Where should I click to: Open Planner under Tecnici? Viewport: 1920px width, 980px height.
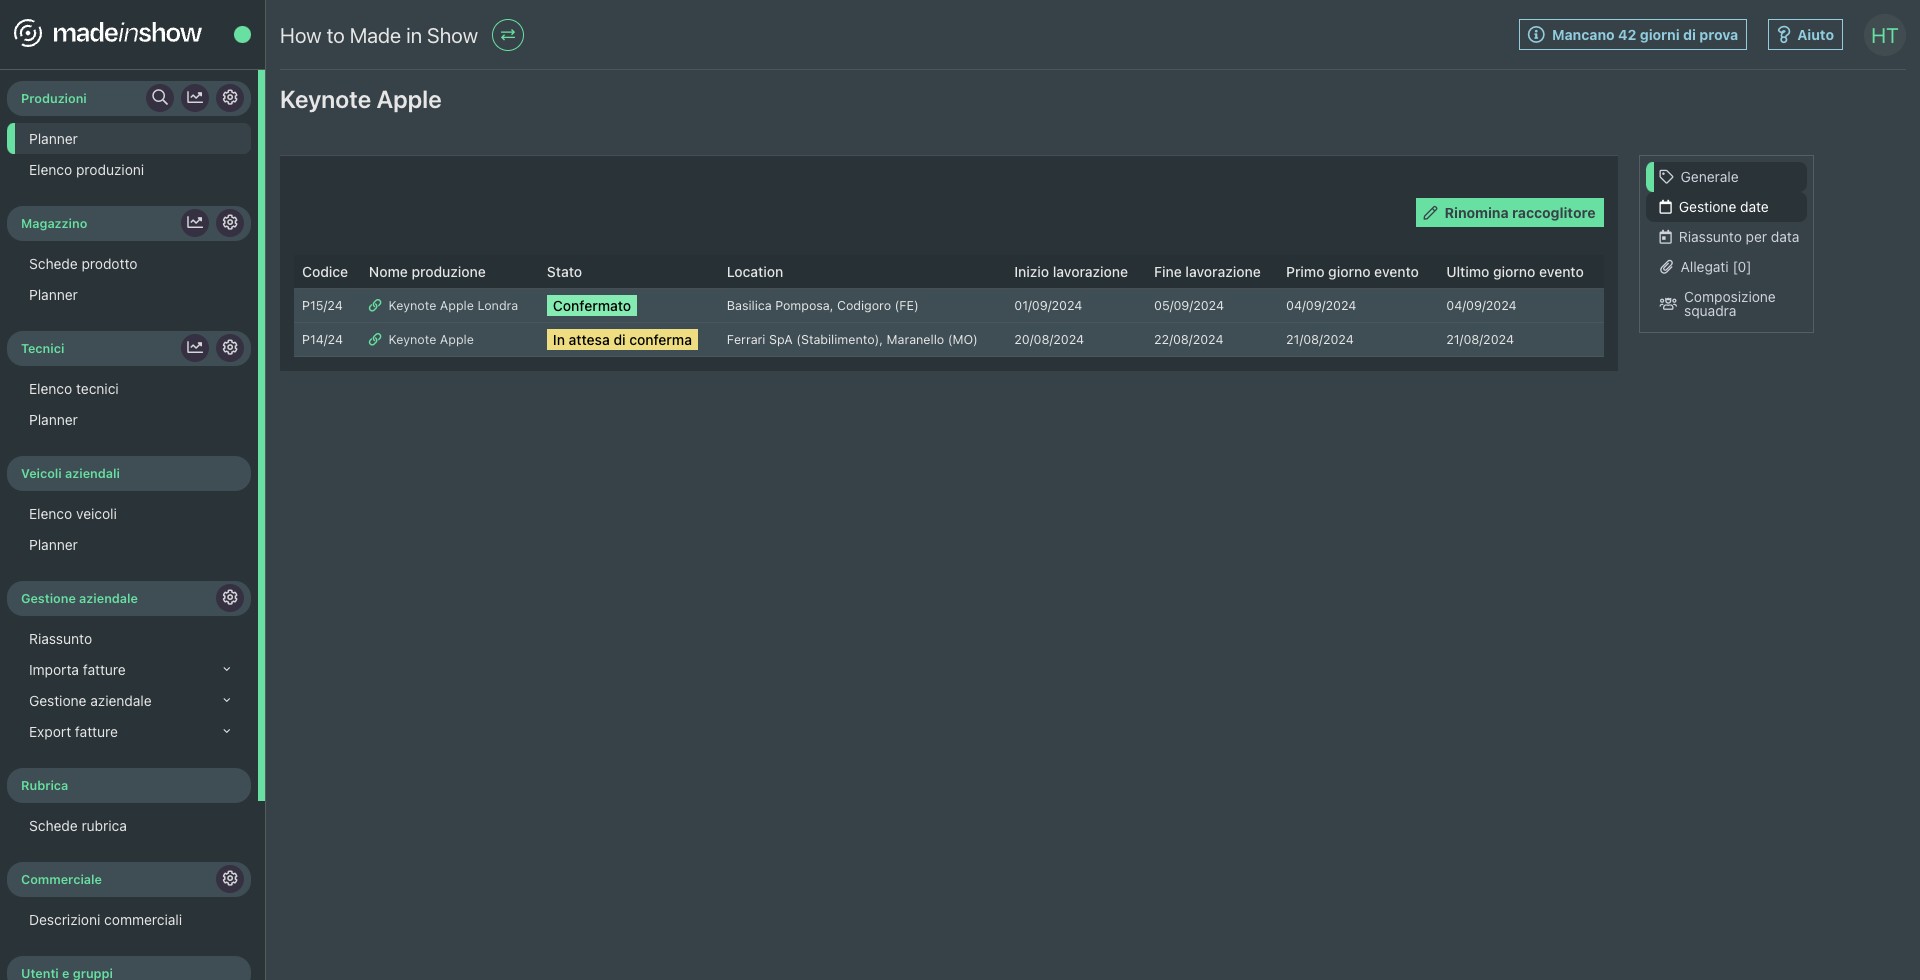click(x=129, y=420)
